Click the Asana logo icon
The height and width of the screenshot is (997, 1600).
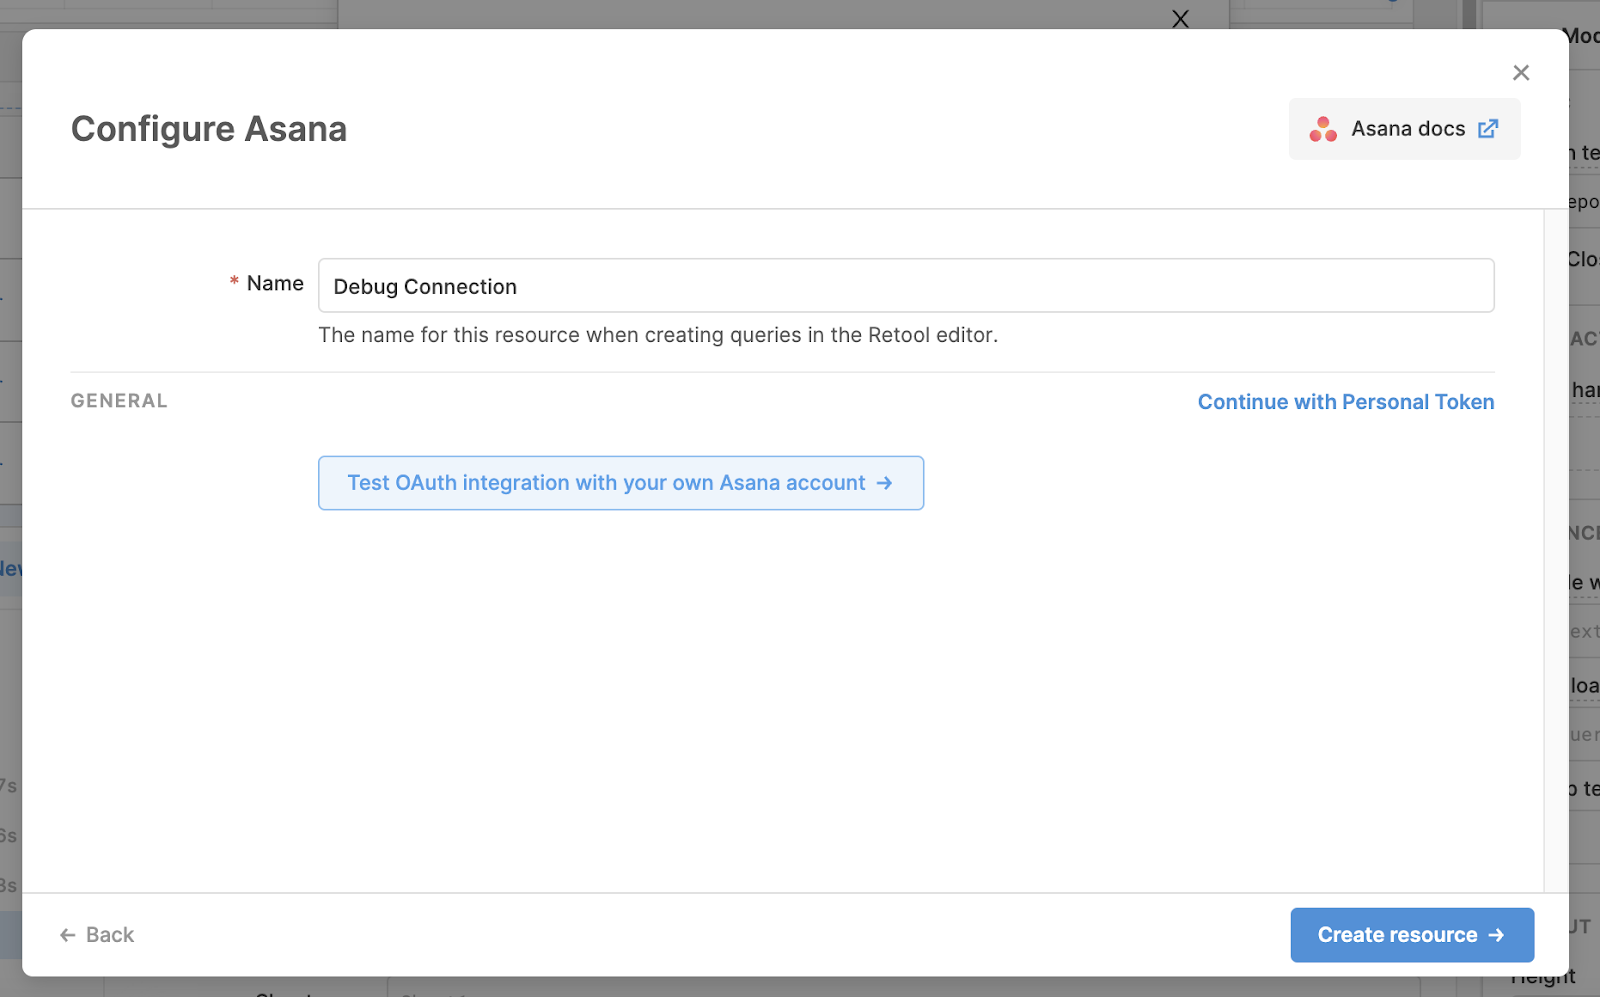click(x=1323, y=129)
